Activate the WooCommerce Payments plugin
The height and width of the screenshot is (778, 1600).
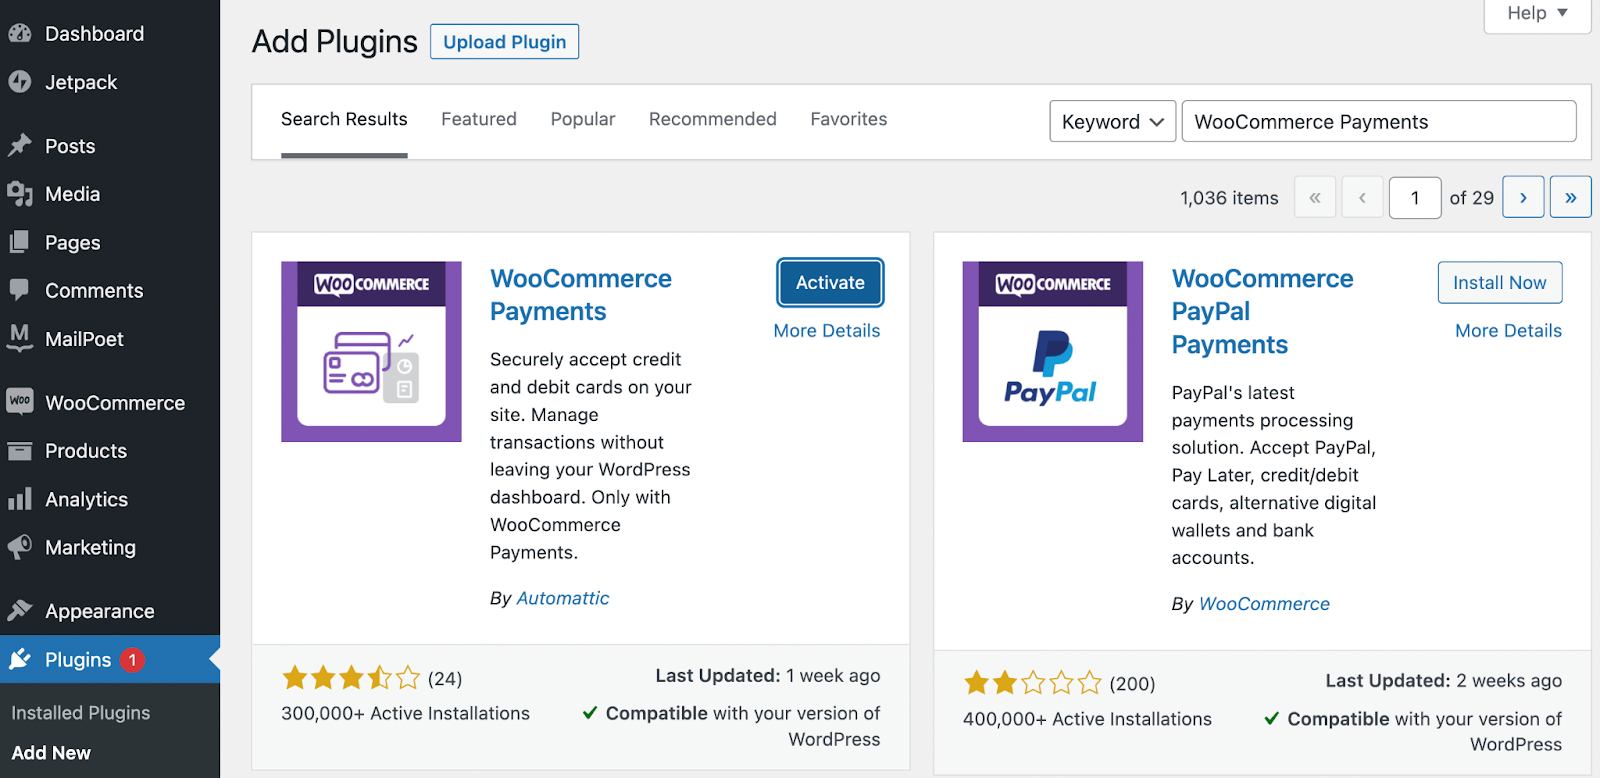[830, 283]
